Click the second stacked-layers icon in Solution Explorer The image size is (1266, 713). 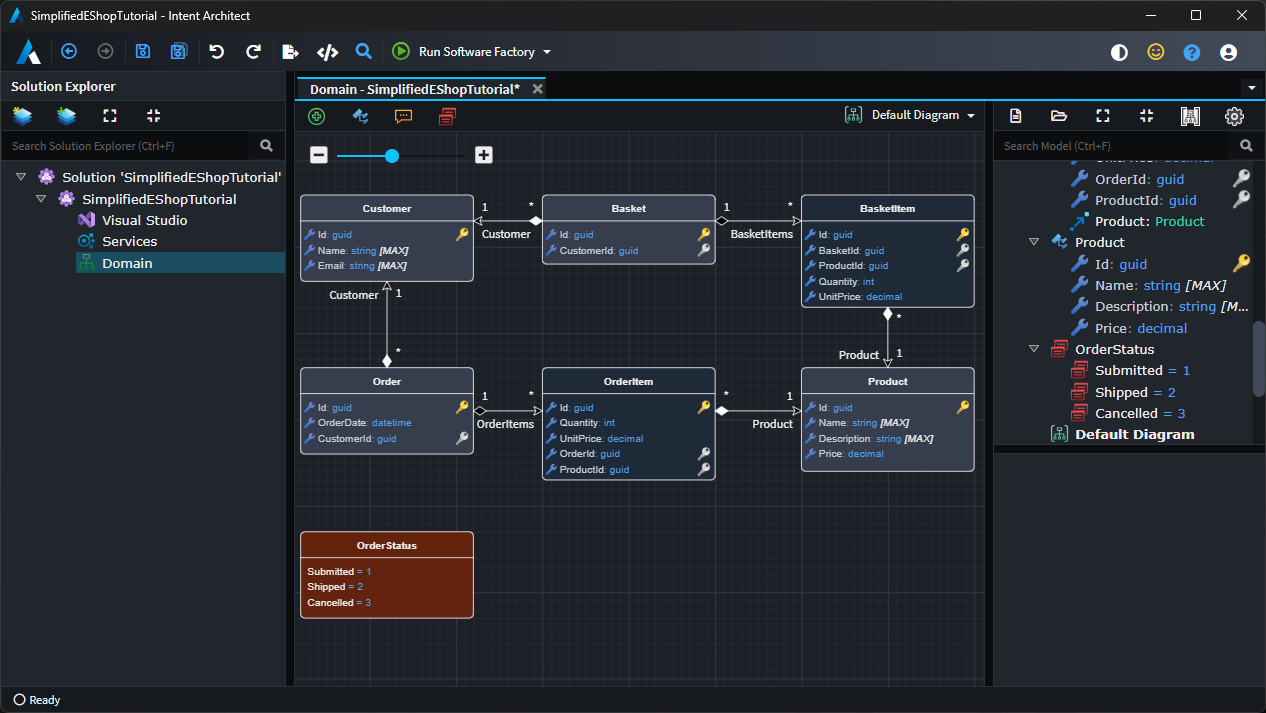click(x=66, y=116)
